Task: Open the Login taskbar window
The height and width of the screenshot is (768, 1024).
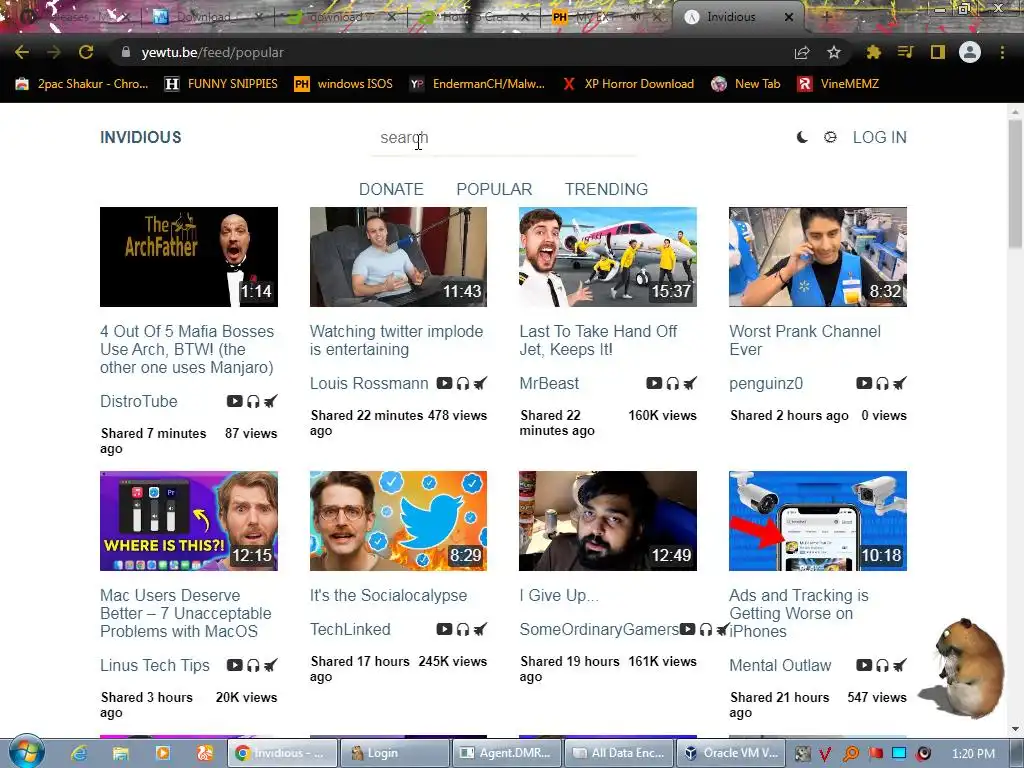Action: 394,753
